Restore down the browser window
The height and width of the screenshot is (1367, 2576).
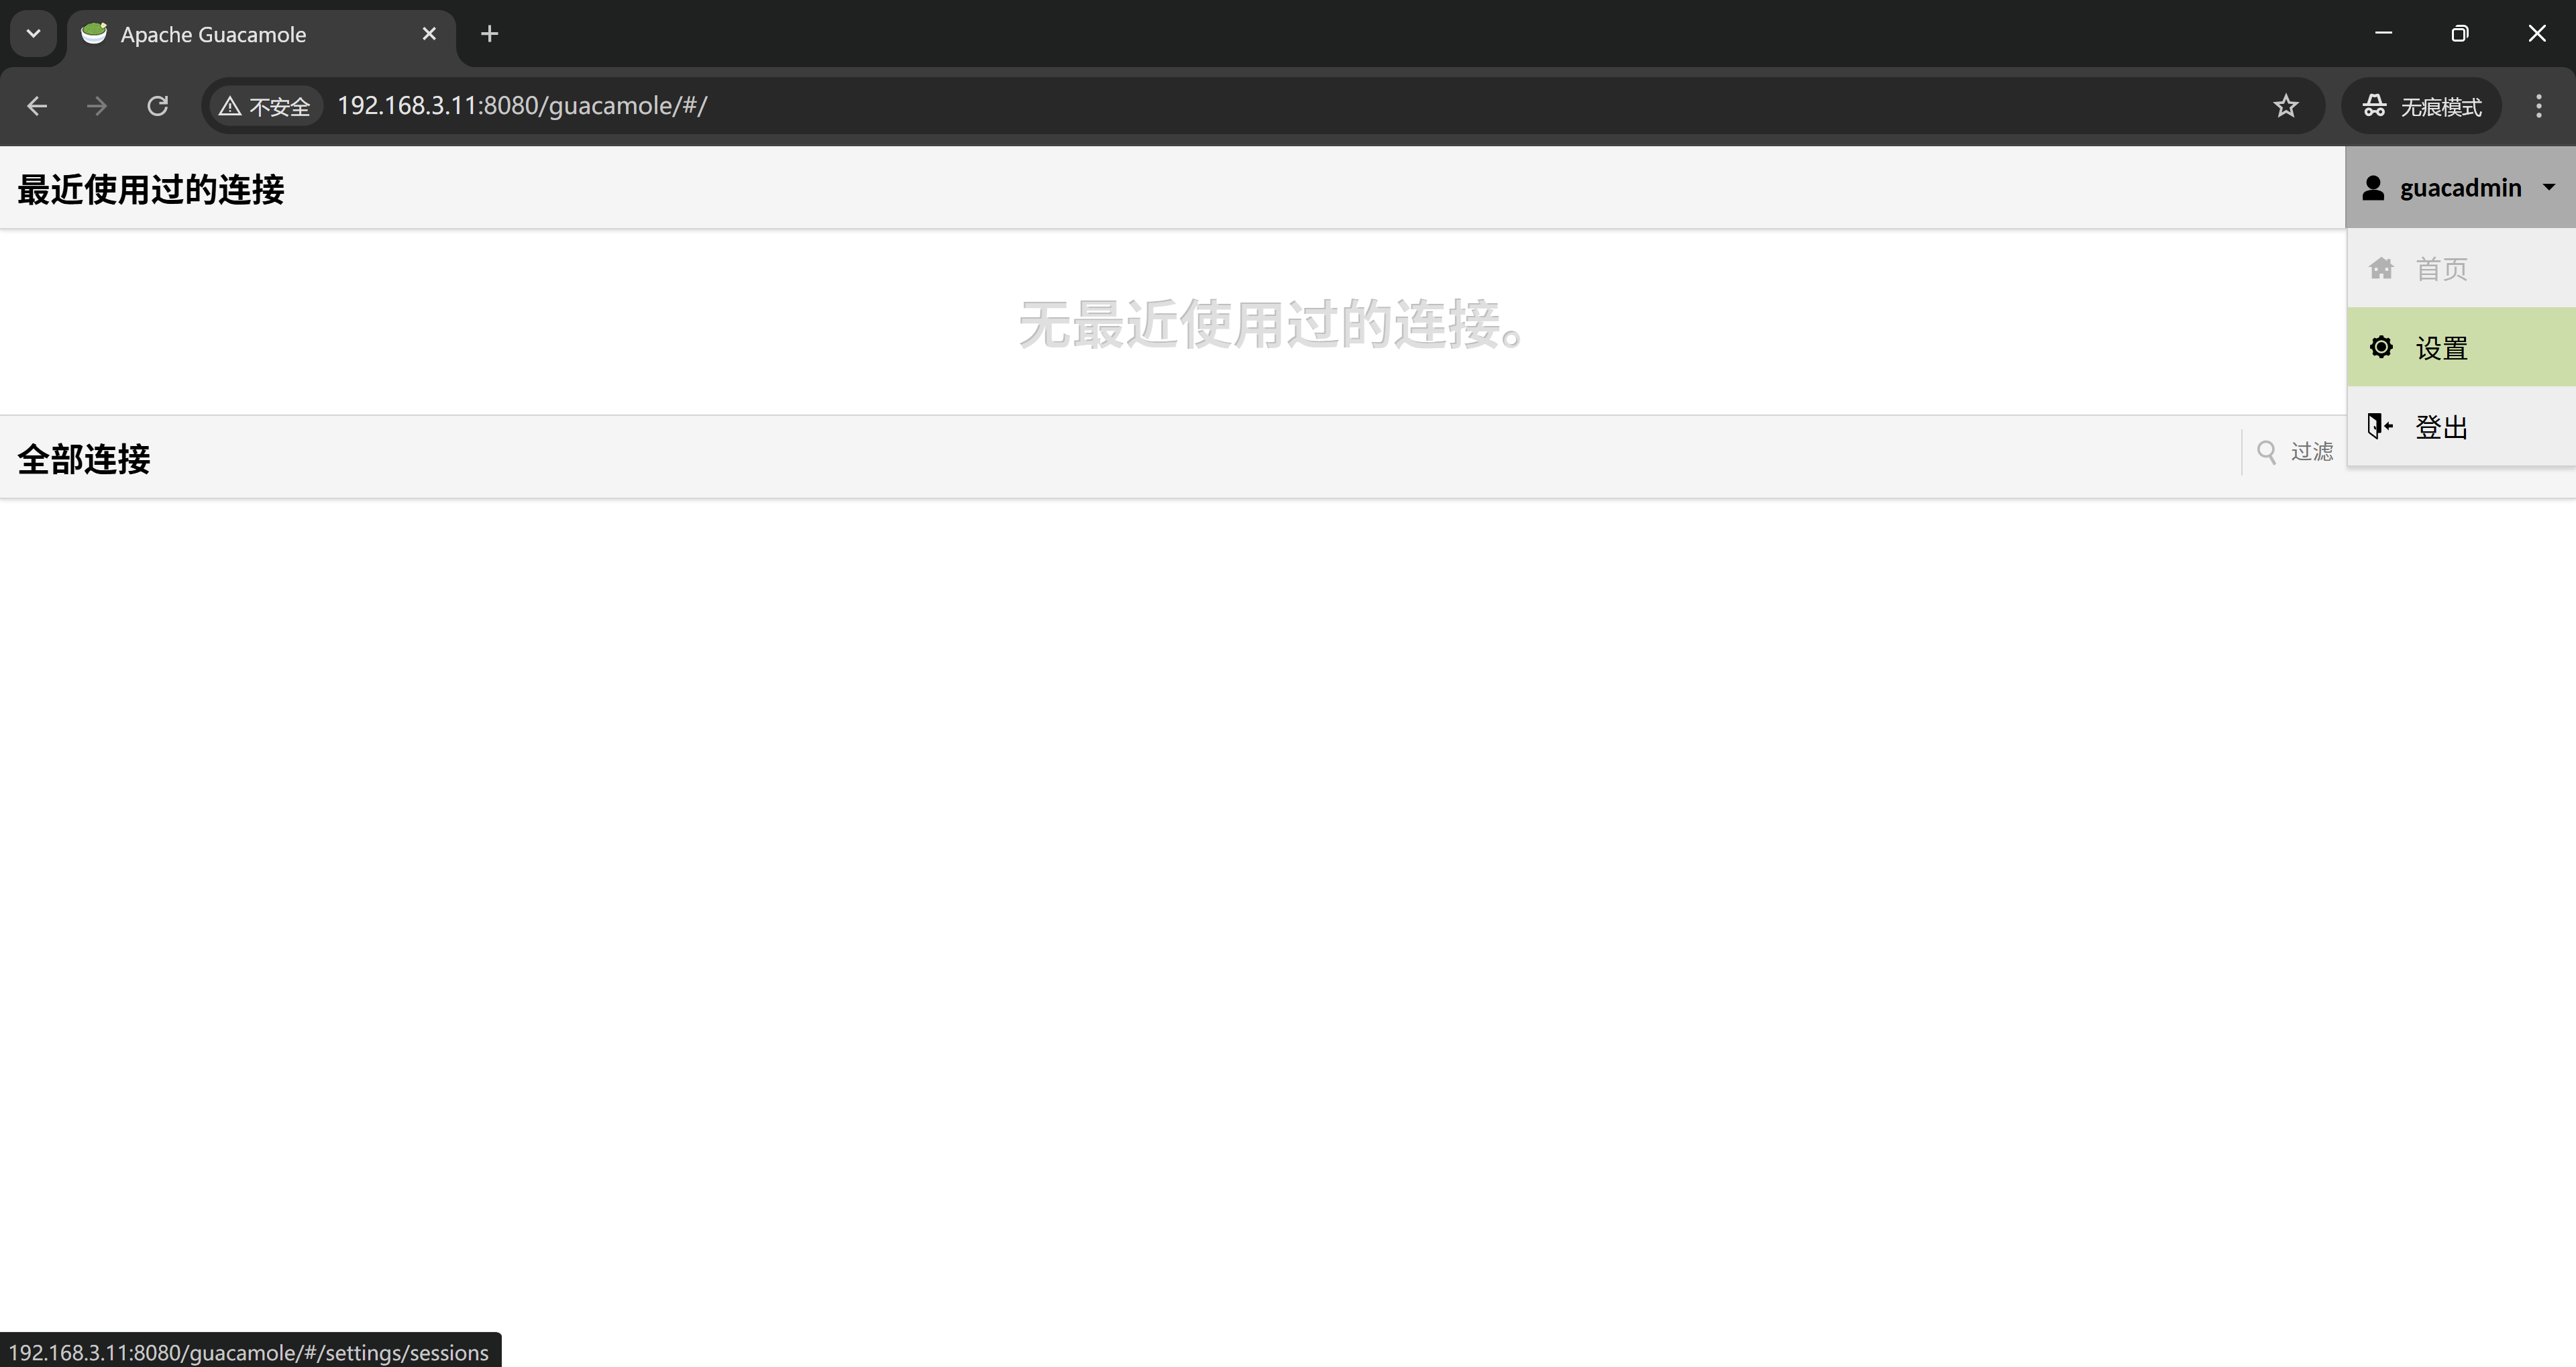pos(2460,33)
